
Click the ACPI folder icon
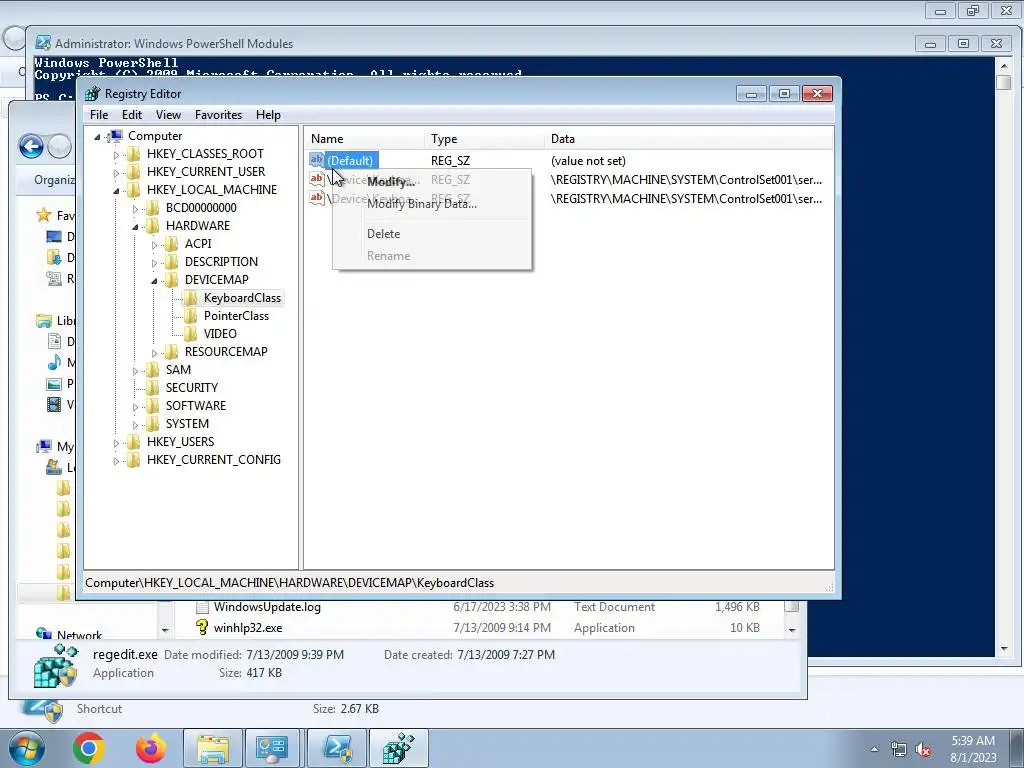coord(171,244)
